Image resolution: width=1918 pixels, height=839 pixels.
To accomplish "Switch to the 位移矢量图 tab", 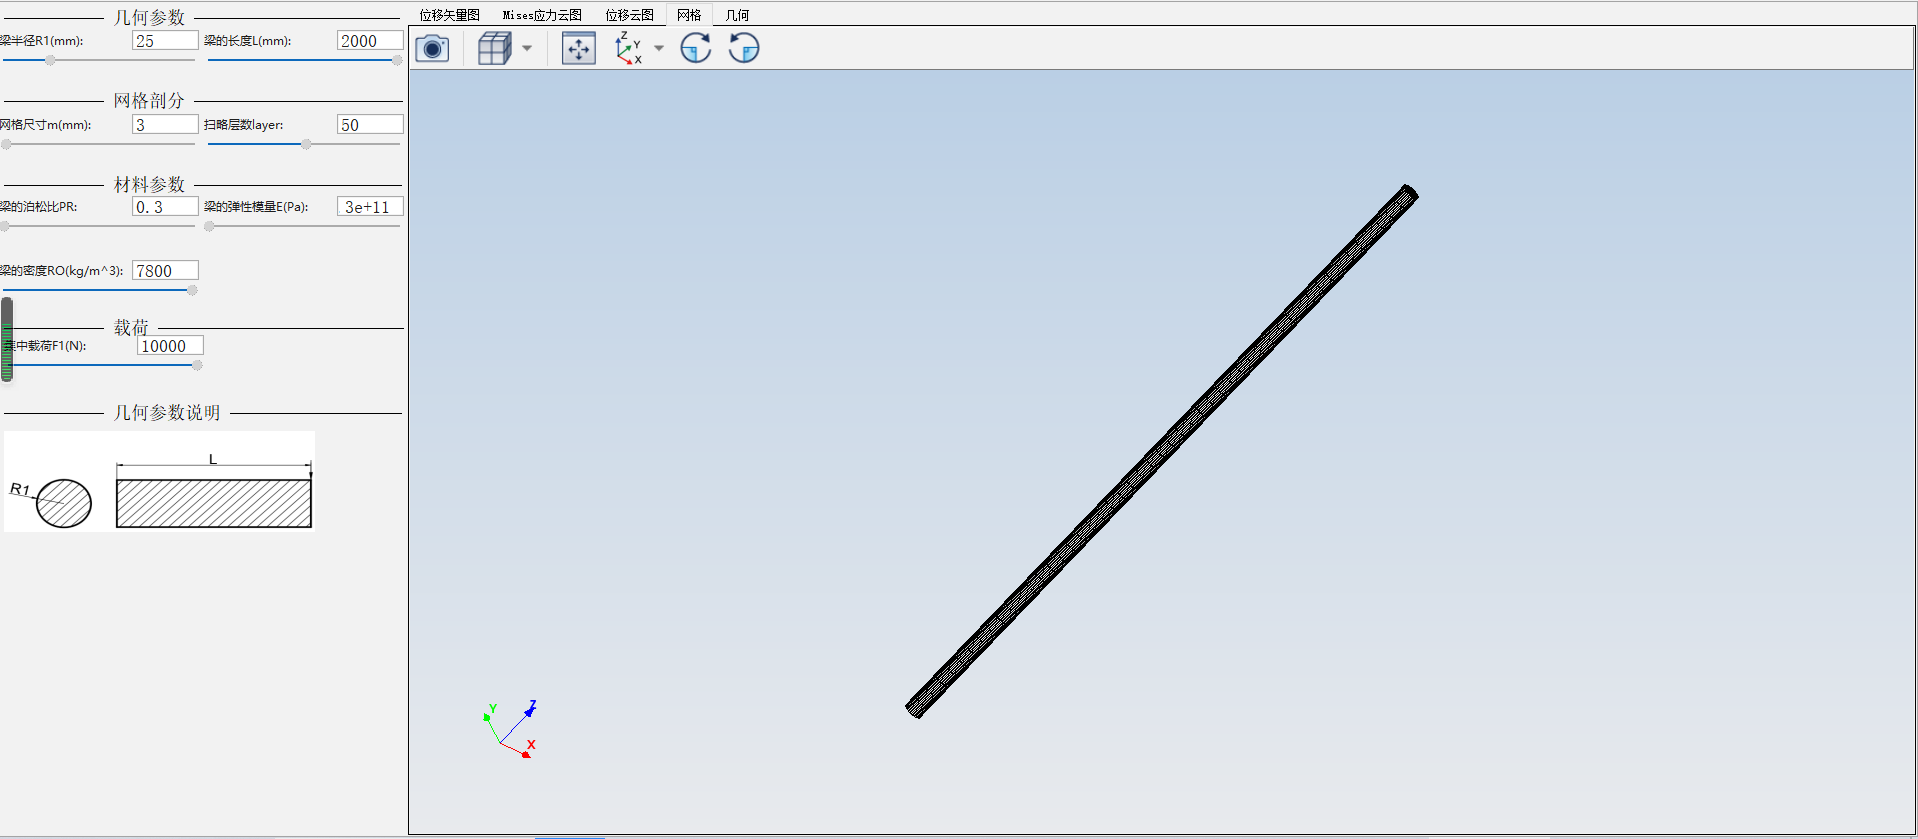I will tap(449, 15).
